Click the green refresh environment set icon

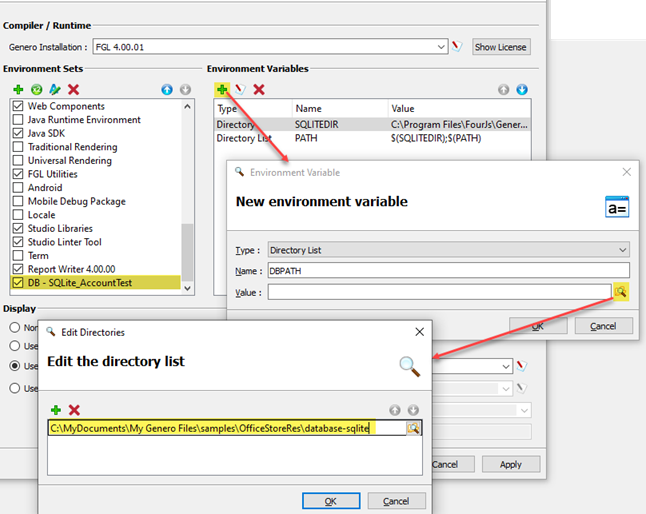[37, 89]
